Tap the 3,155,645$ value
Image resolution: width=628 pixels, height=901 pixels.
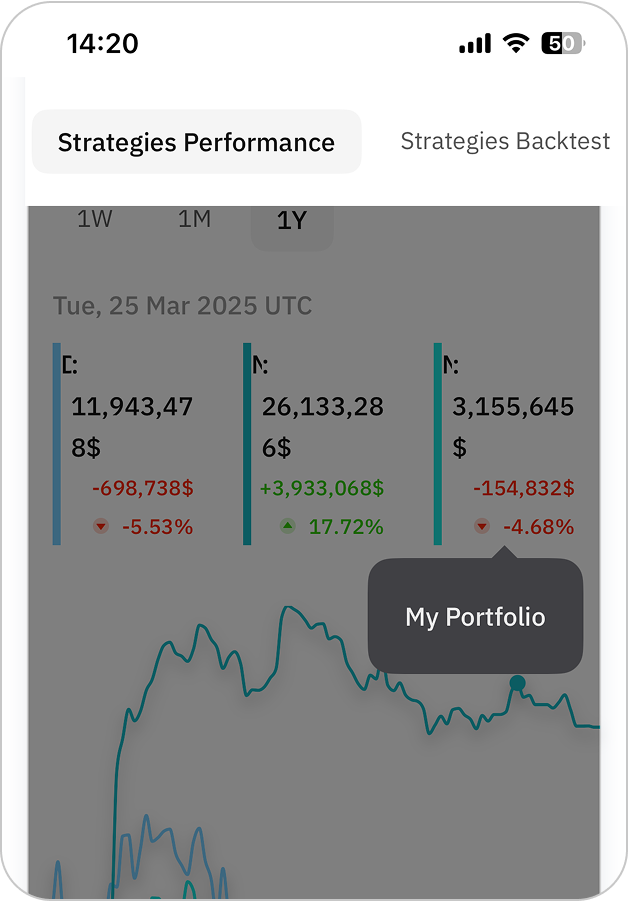tap(513, 426)
